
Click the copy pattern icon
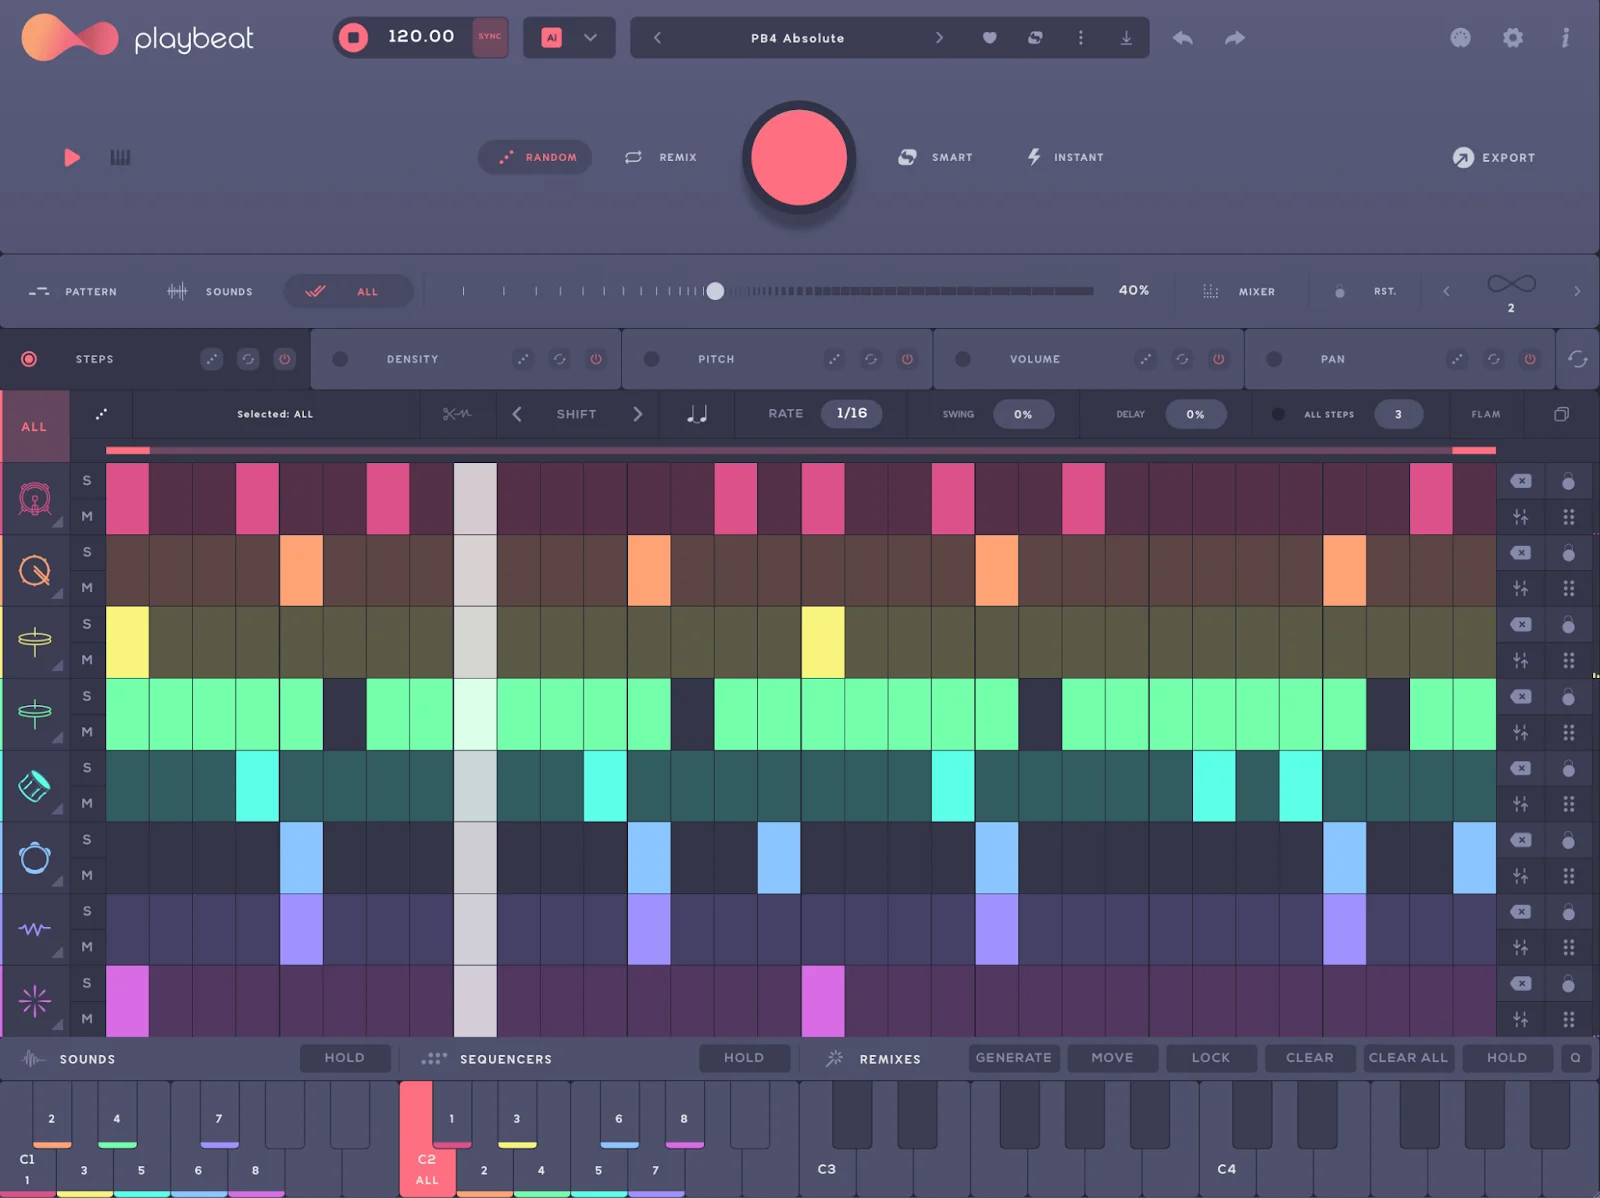click(x=1561, y=414)
